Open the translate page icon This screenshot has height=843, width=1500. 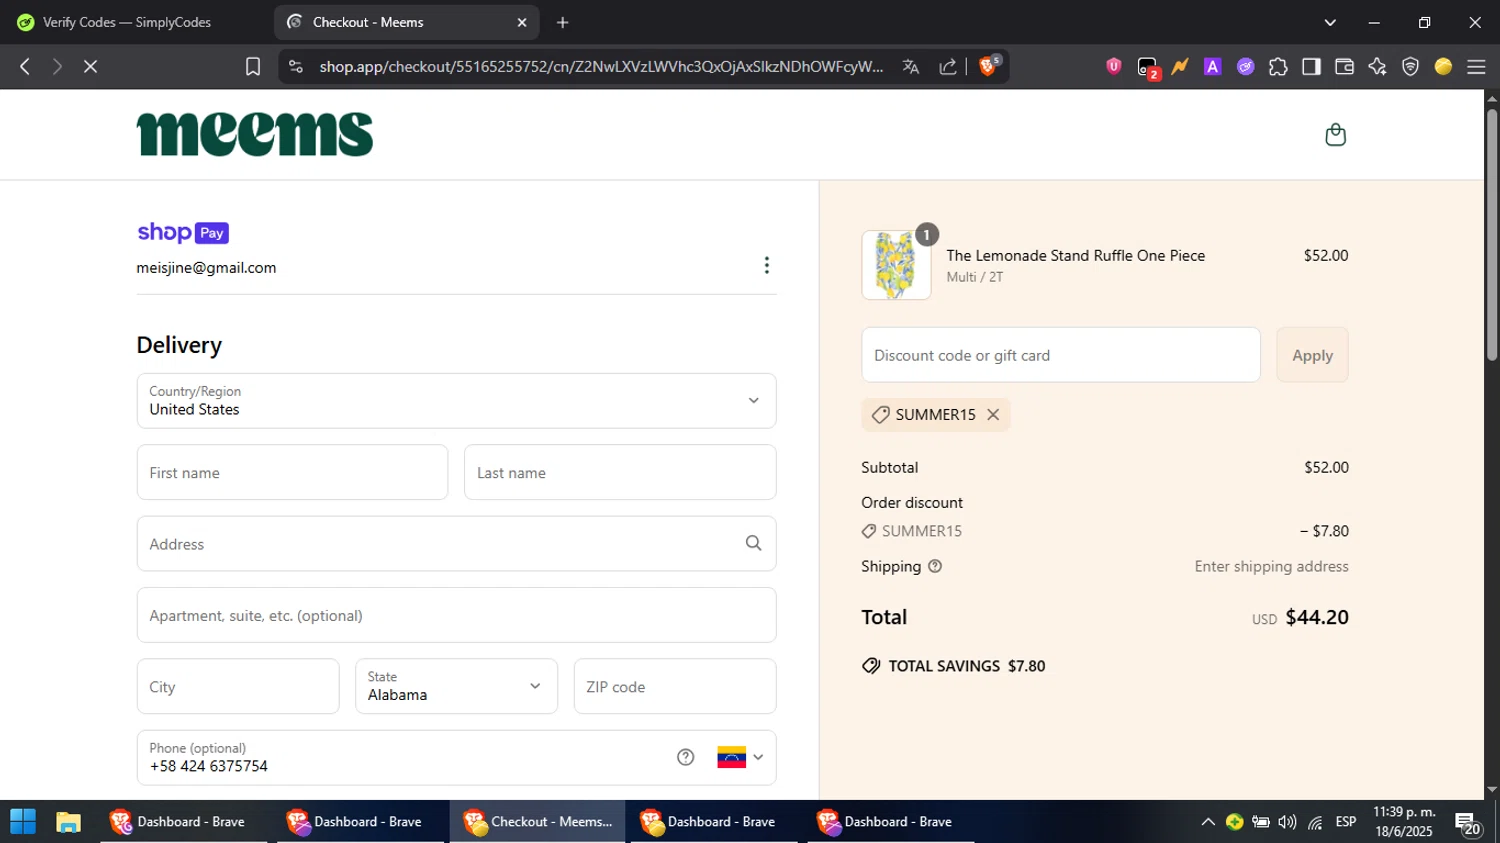[x=910, y=66]
